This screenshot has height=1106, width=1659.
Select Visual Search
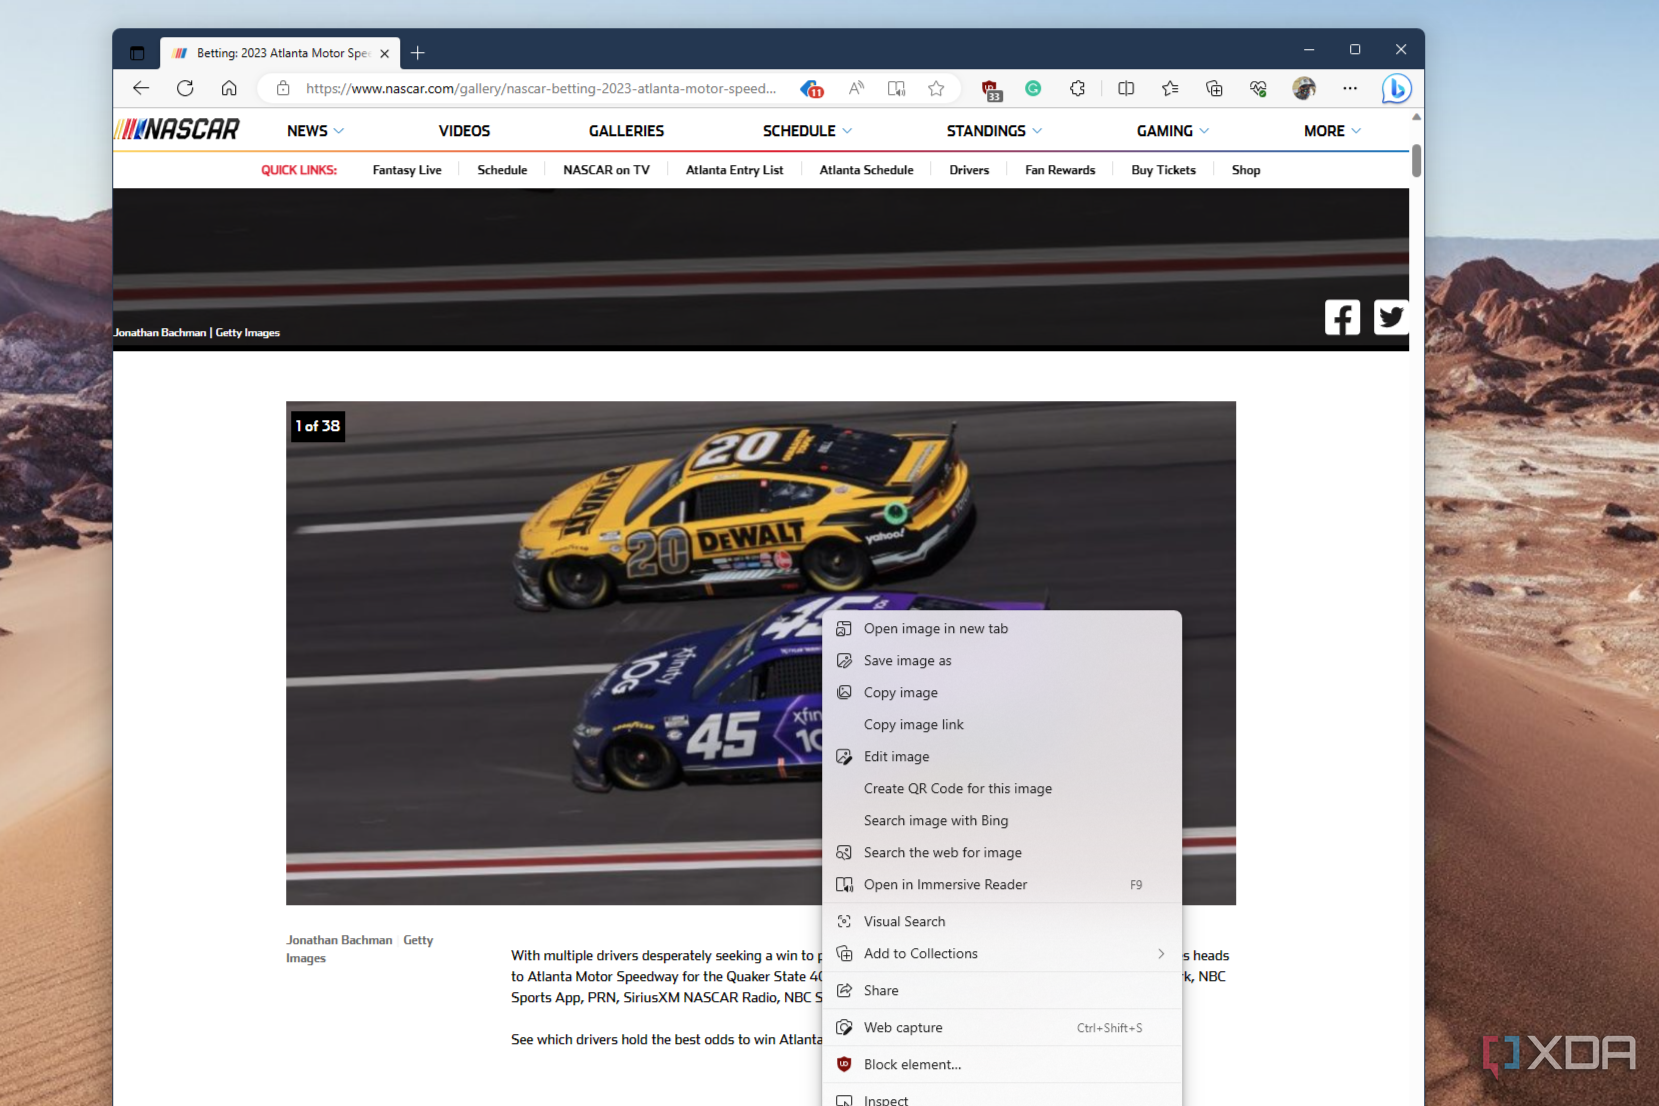click(x=1002, y=922)
